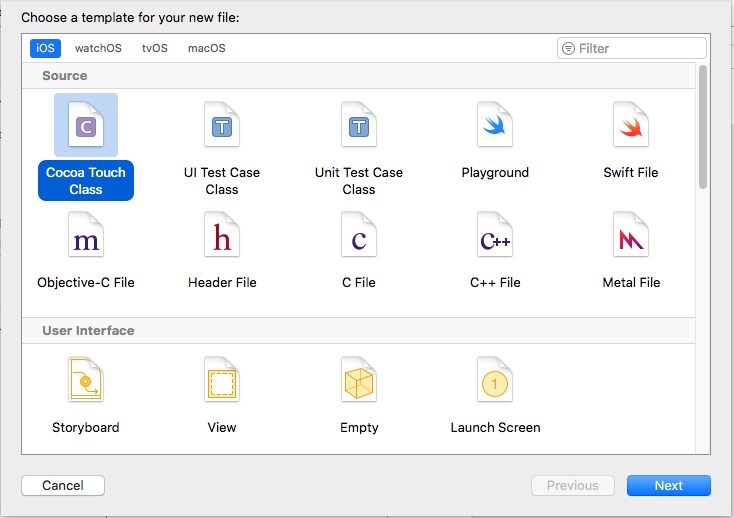Viewport: 734px width, 518px height.
Task: Select the Objective-C File template
Action: [x=86, y=236]
